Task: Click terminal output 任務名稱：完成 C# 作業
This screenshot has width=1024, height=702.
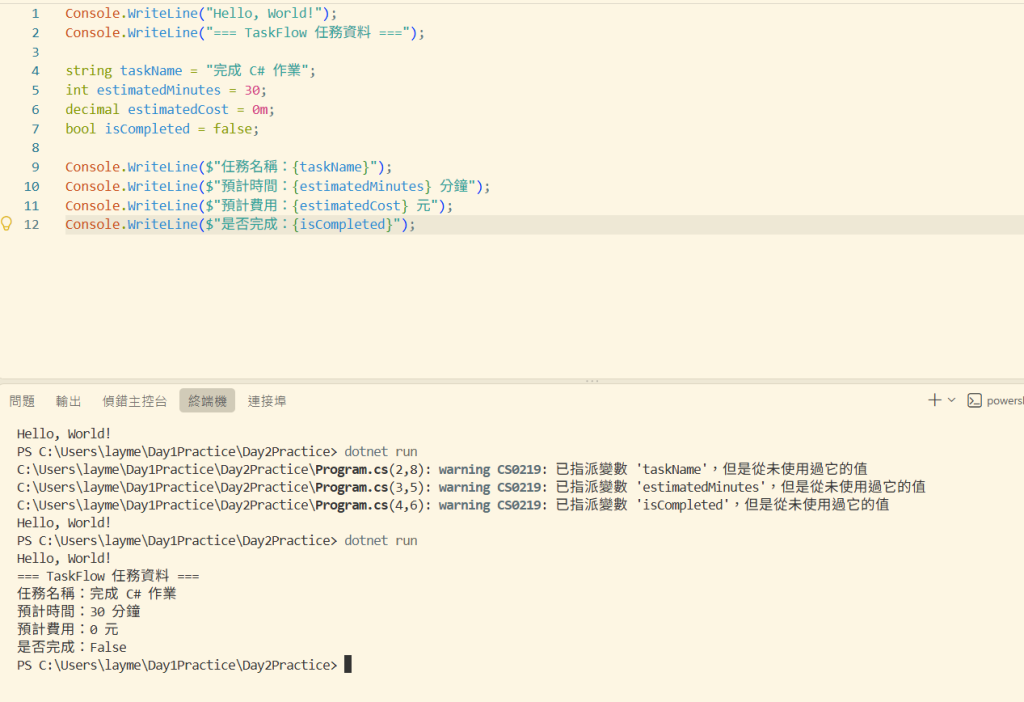Action: click(x=97, y=594)
